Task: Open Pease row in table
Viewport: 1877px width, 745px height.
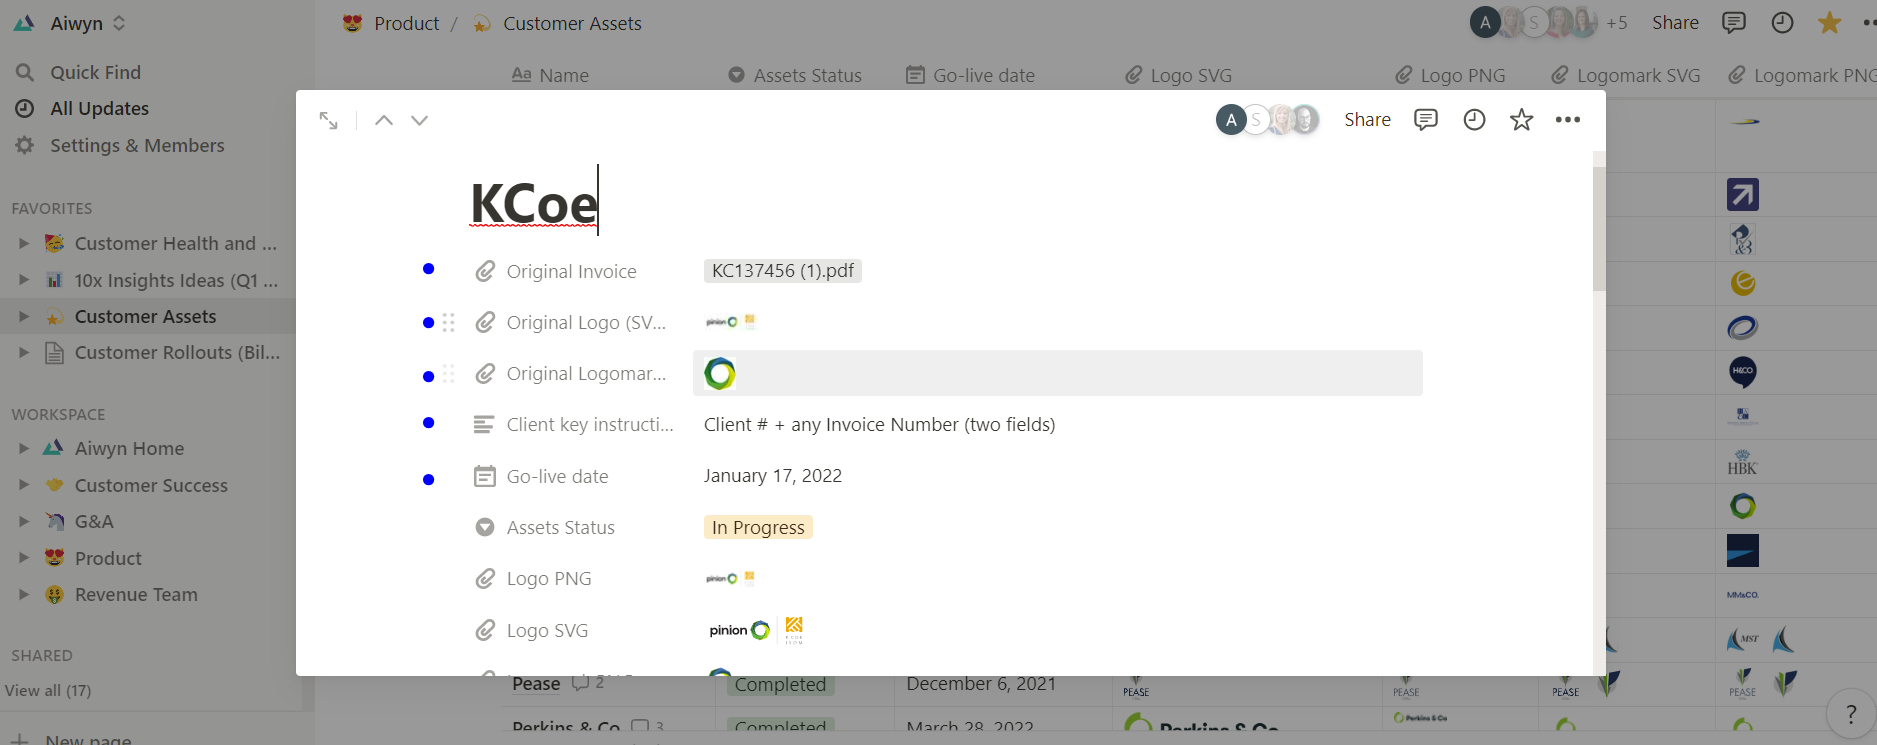Action: [x=537, y=684]
